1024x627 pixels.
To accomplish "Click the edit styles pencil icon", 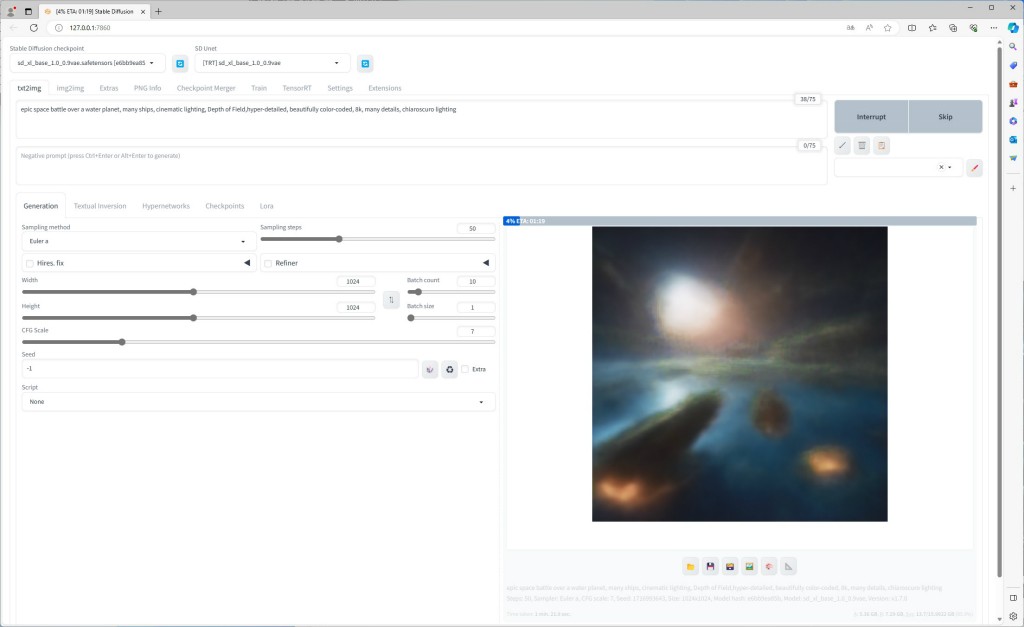I will [x=974, y=168].
